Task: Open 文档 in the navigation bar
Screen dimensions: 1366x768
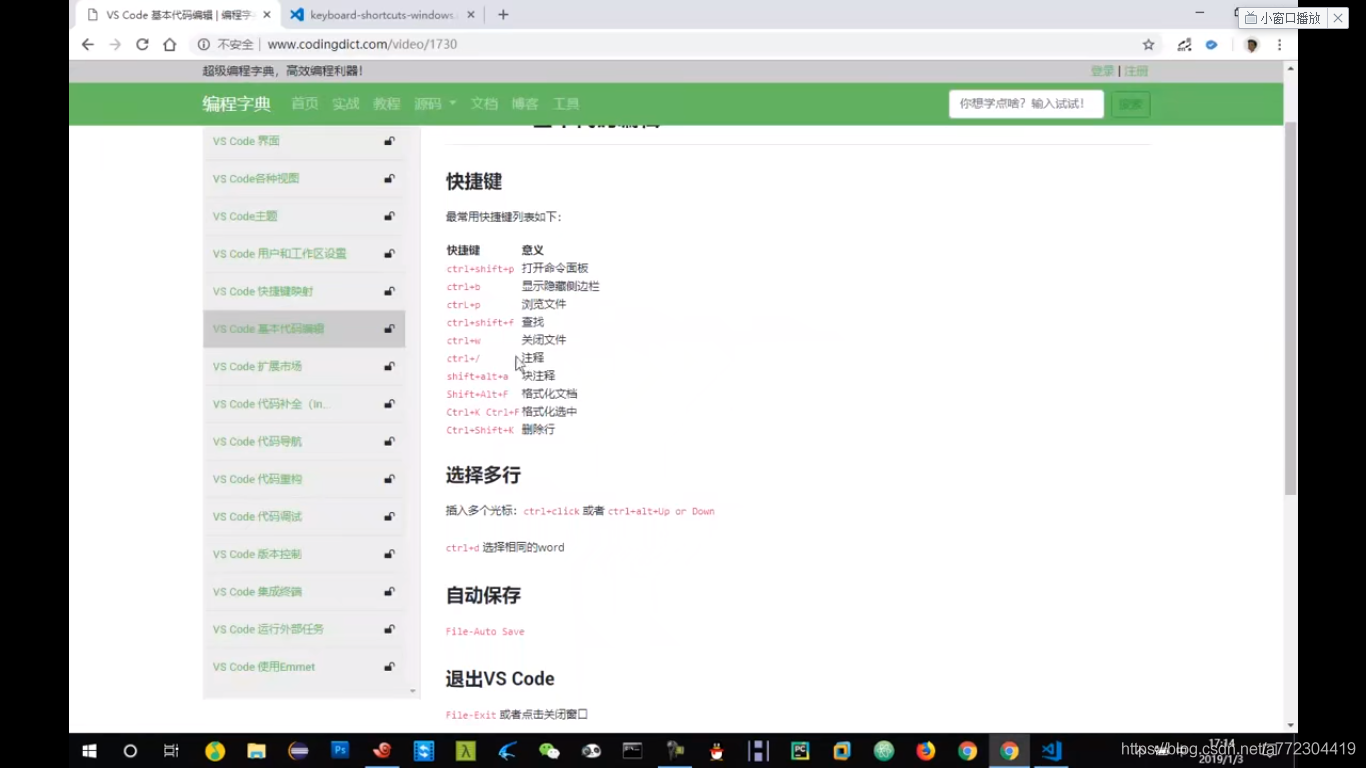Action: pyautogui.click(x=484, y=104)
